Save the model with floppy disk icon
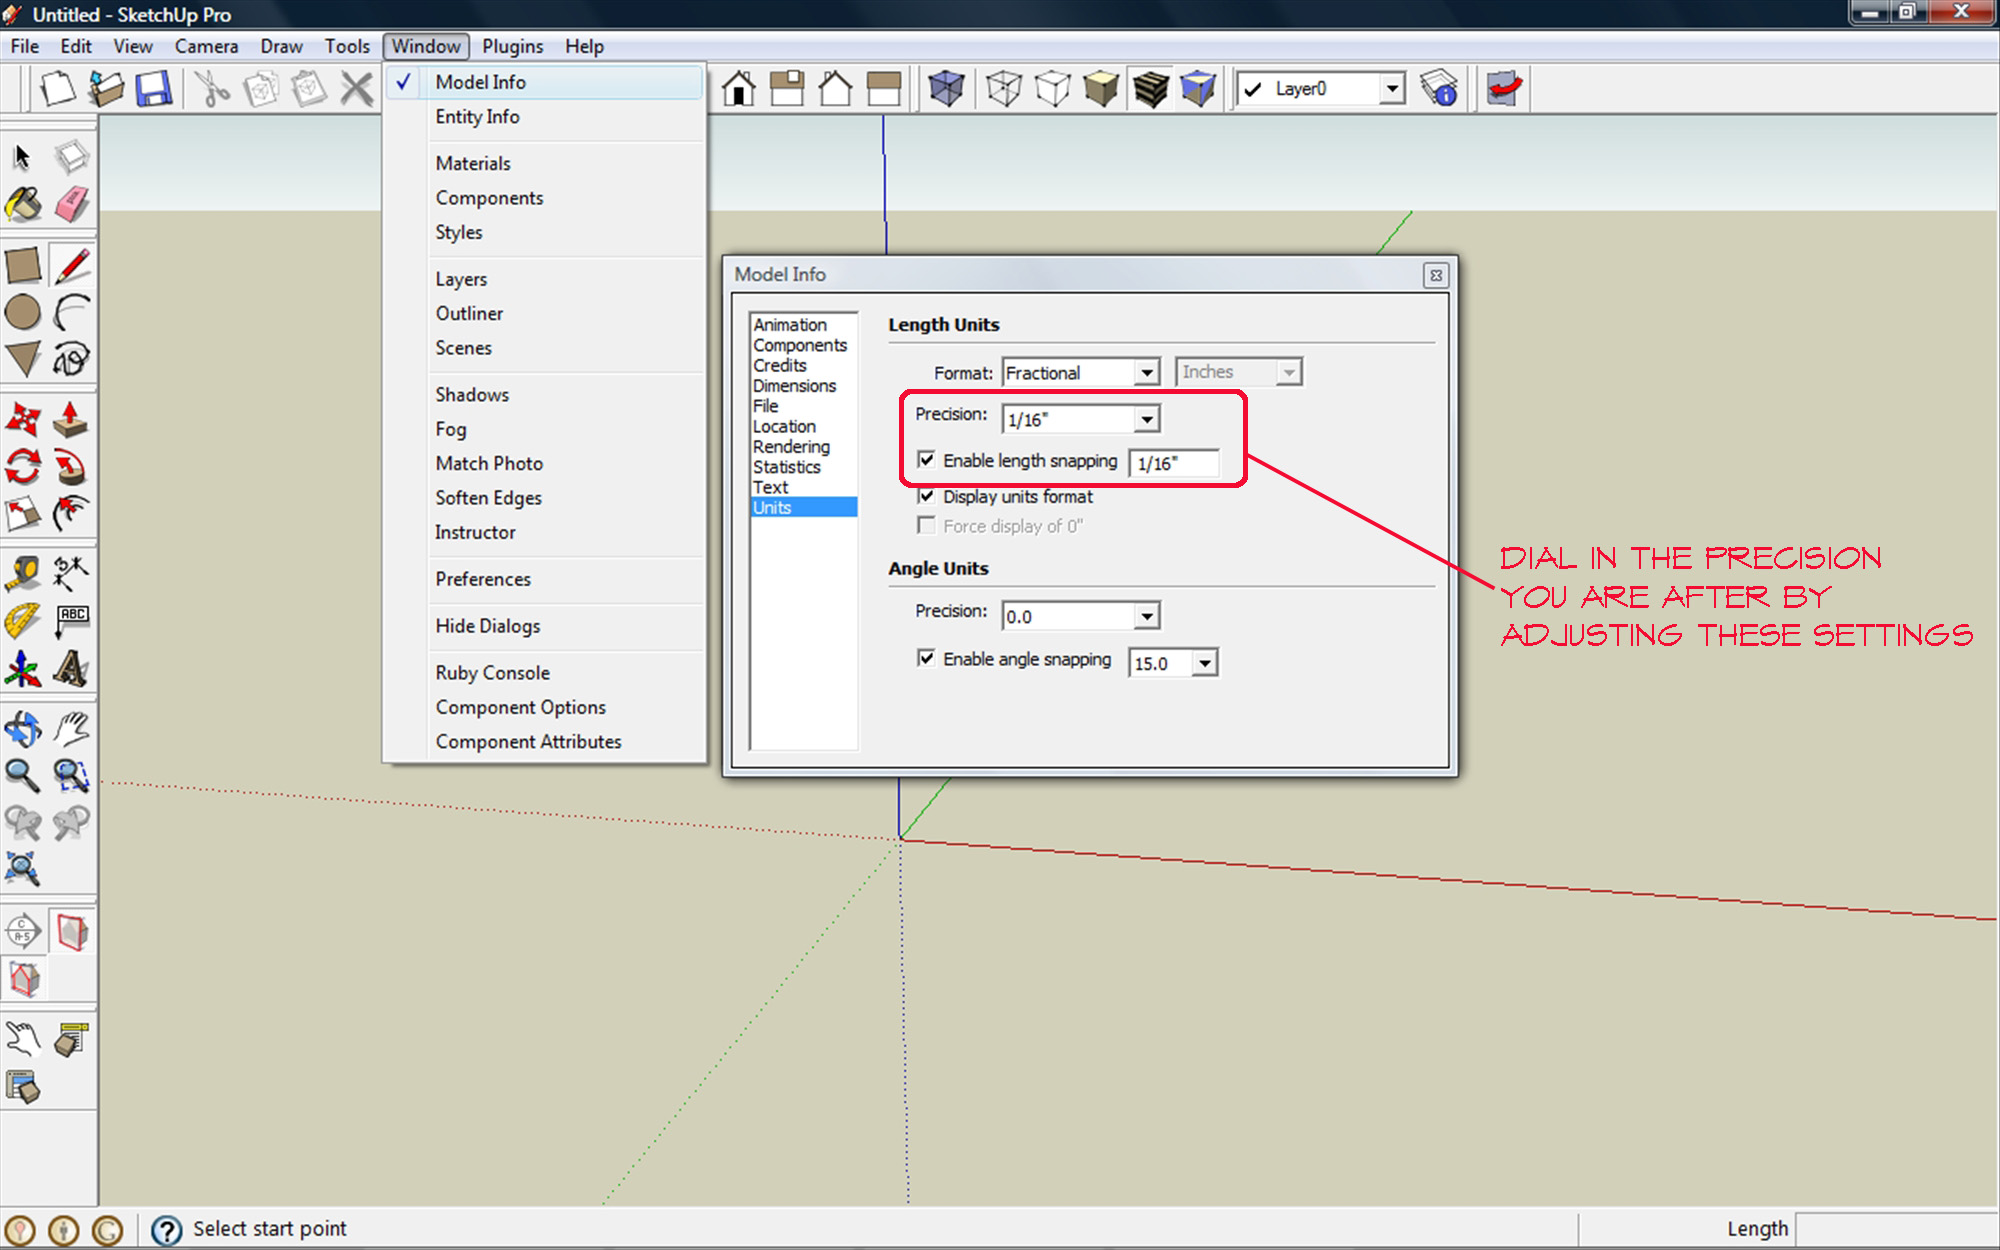The width and height of the screenshot is (2000, 1250). tap(154, 89)
